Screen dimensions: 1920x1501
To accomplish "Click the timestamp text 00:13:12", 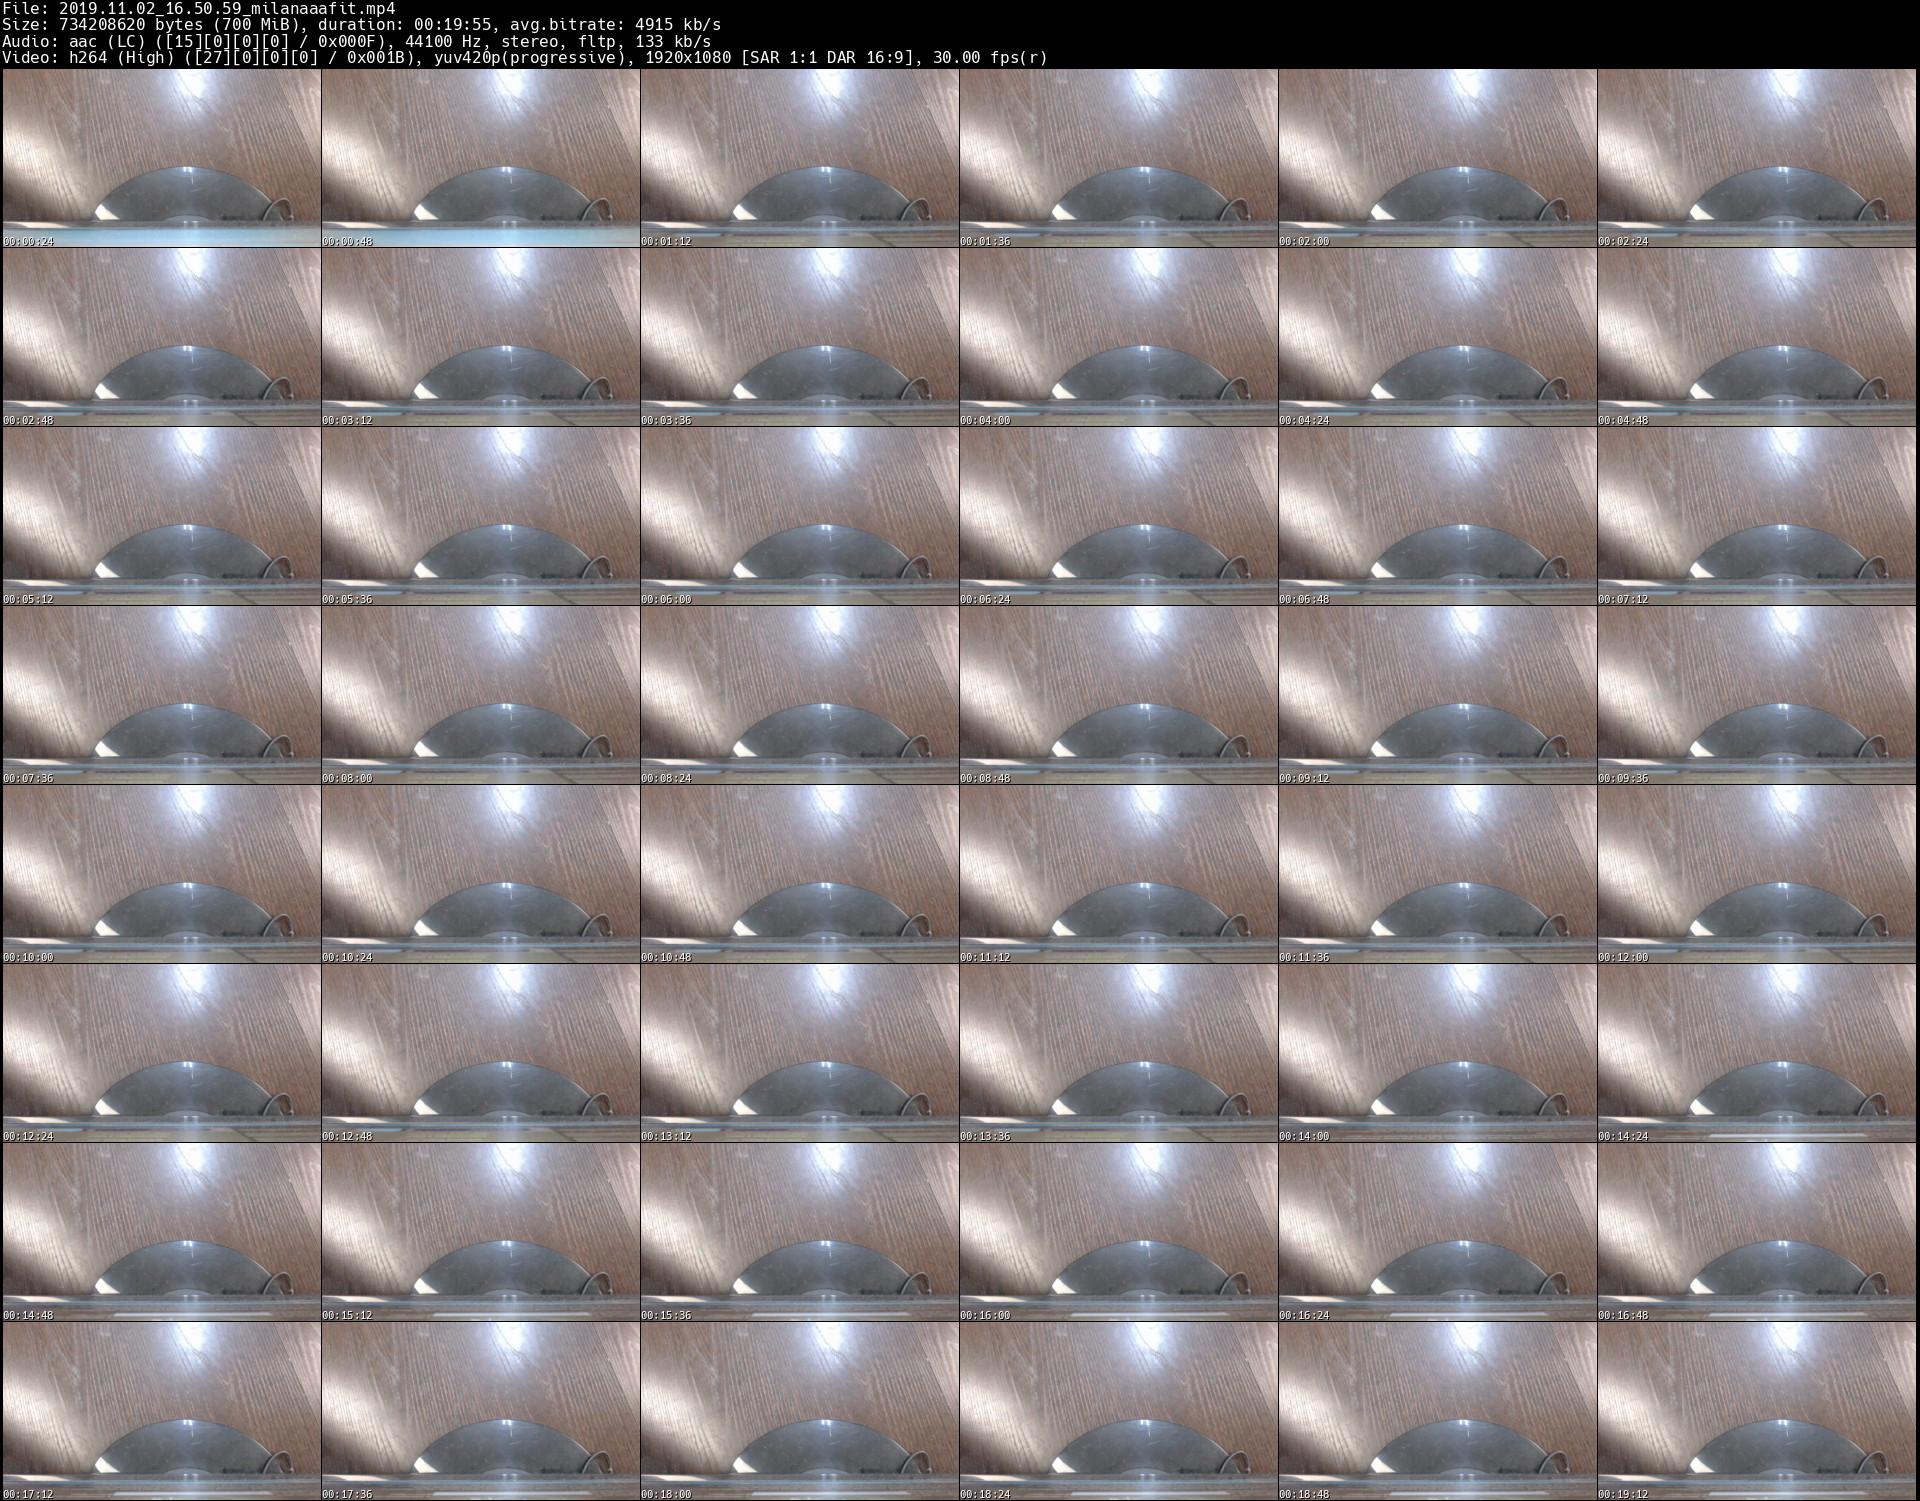I will 666,1137.
